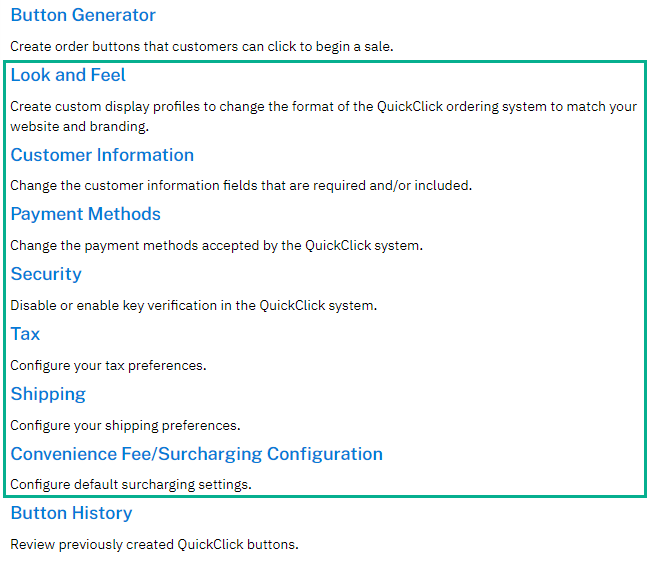The image size is (651, 565).
Task: Click 'Review previously created QuickClick buttons' text
Action: click(154, 545)
